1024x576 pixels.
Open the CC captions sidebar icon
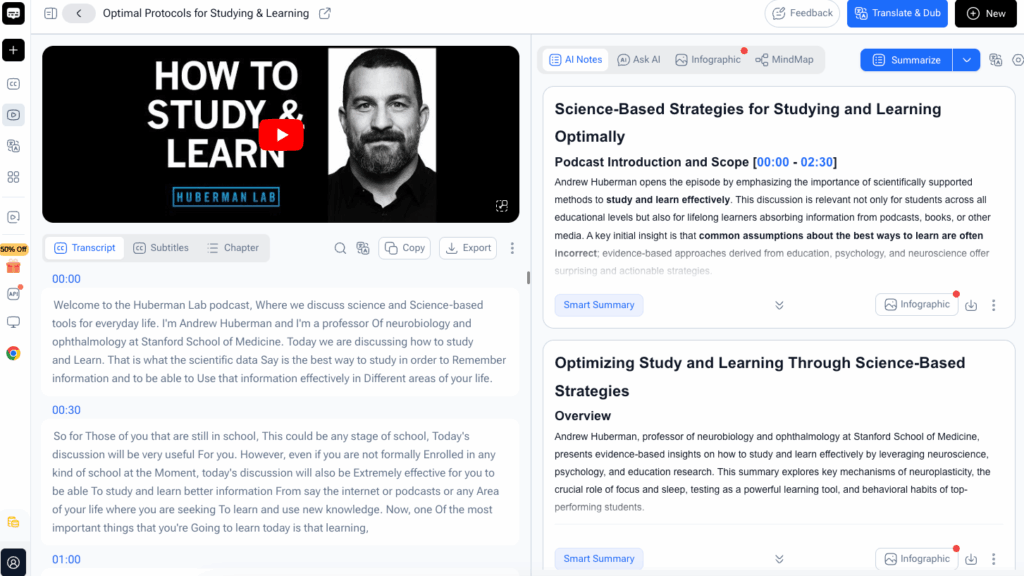click(13, 84)
